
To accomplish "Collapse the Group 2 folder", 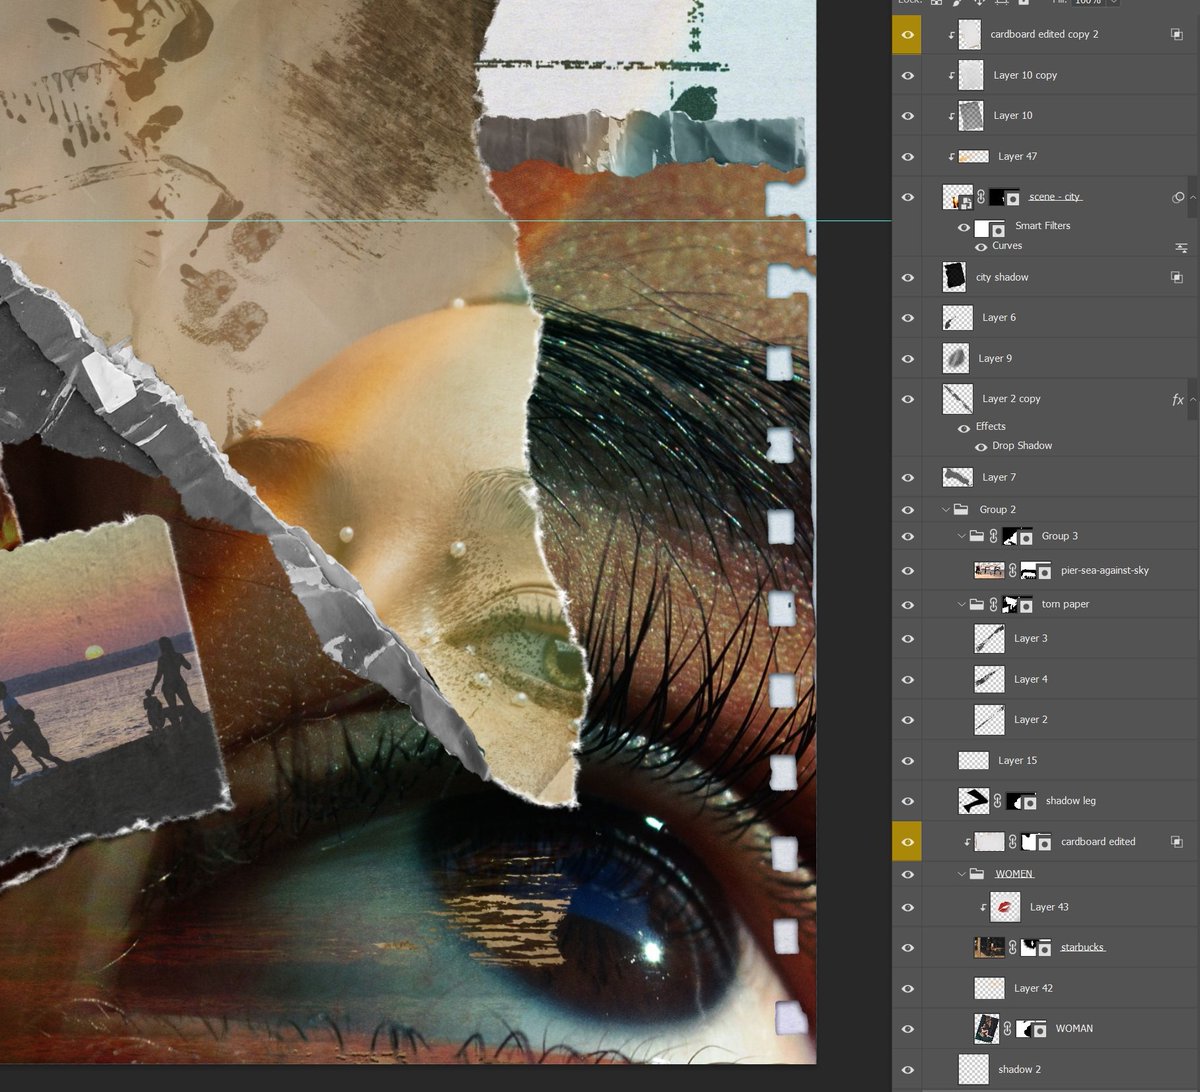I will [x=946, y=509].
